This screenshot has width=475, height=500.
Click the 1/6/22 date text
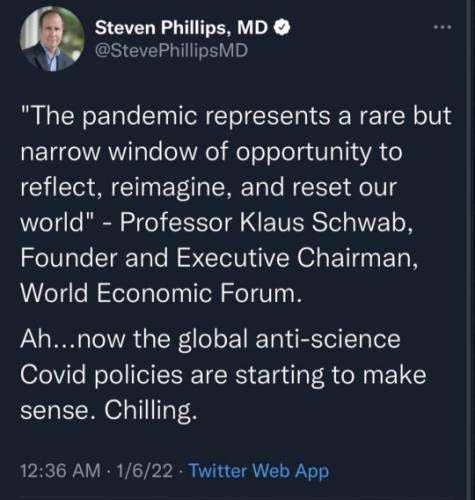(x=144, y=471)
